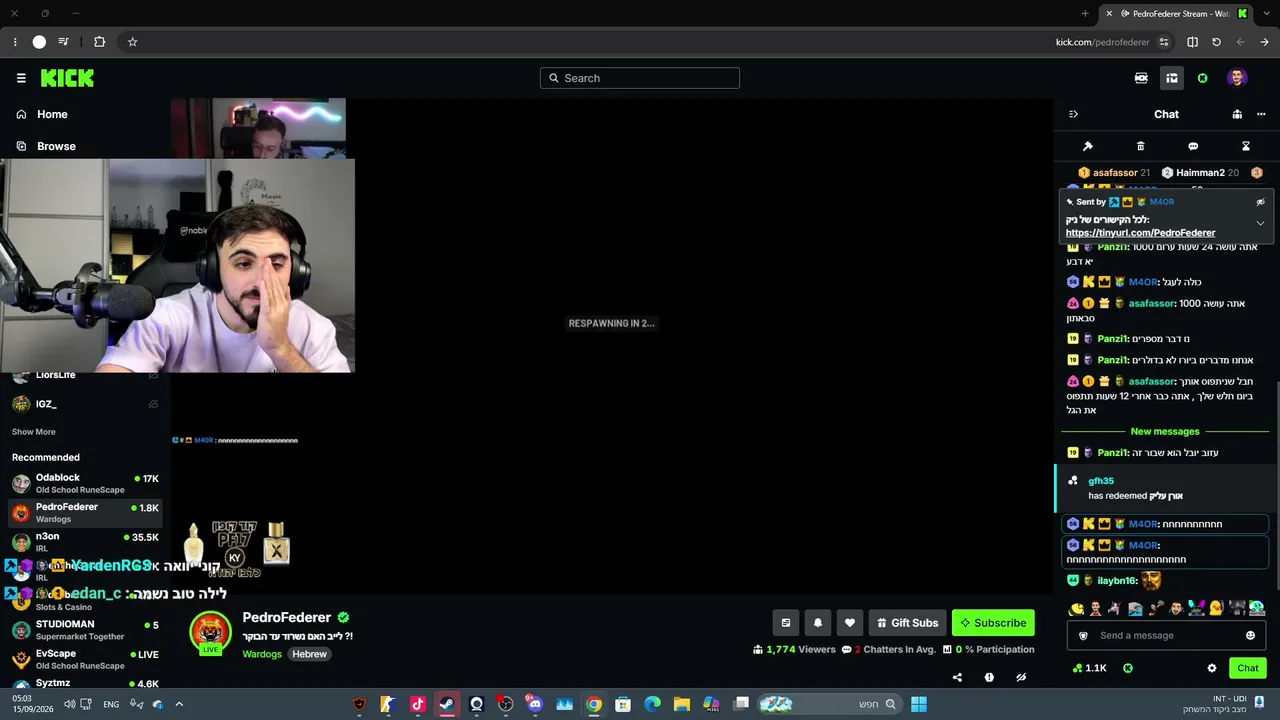This screenshot has height=720, width=1280.
Task: Open chat more options menu
Action: 1261,114
